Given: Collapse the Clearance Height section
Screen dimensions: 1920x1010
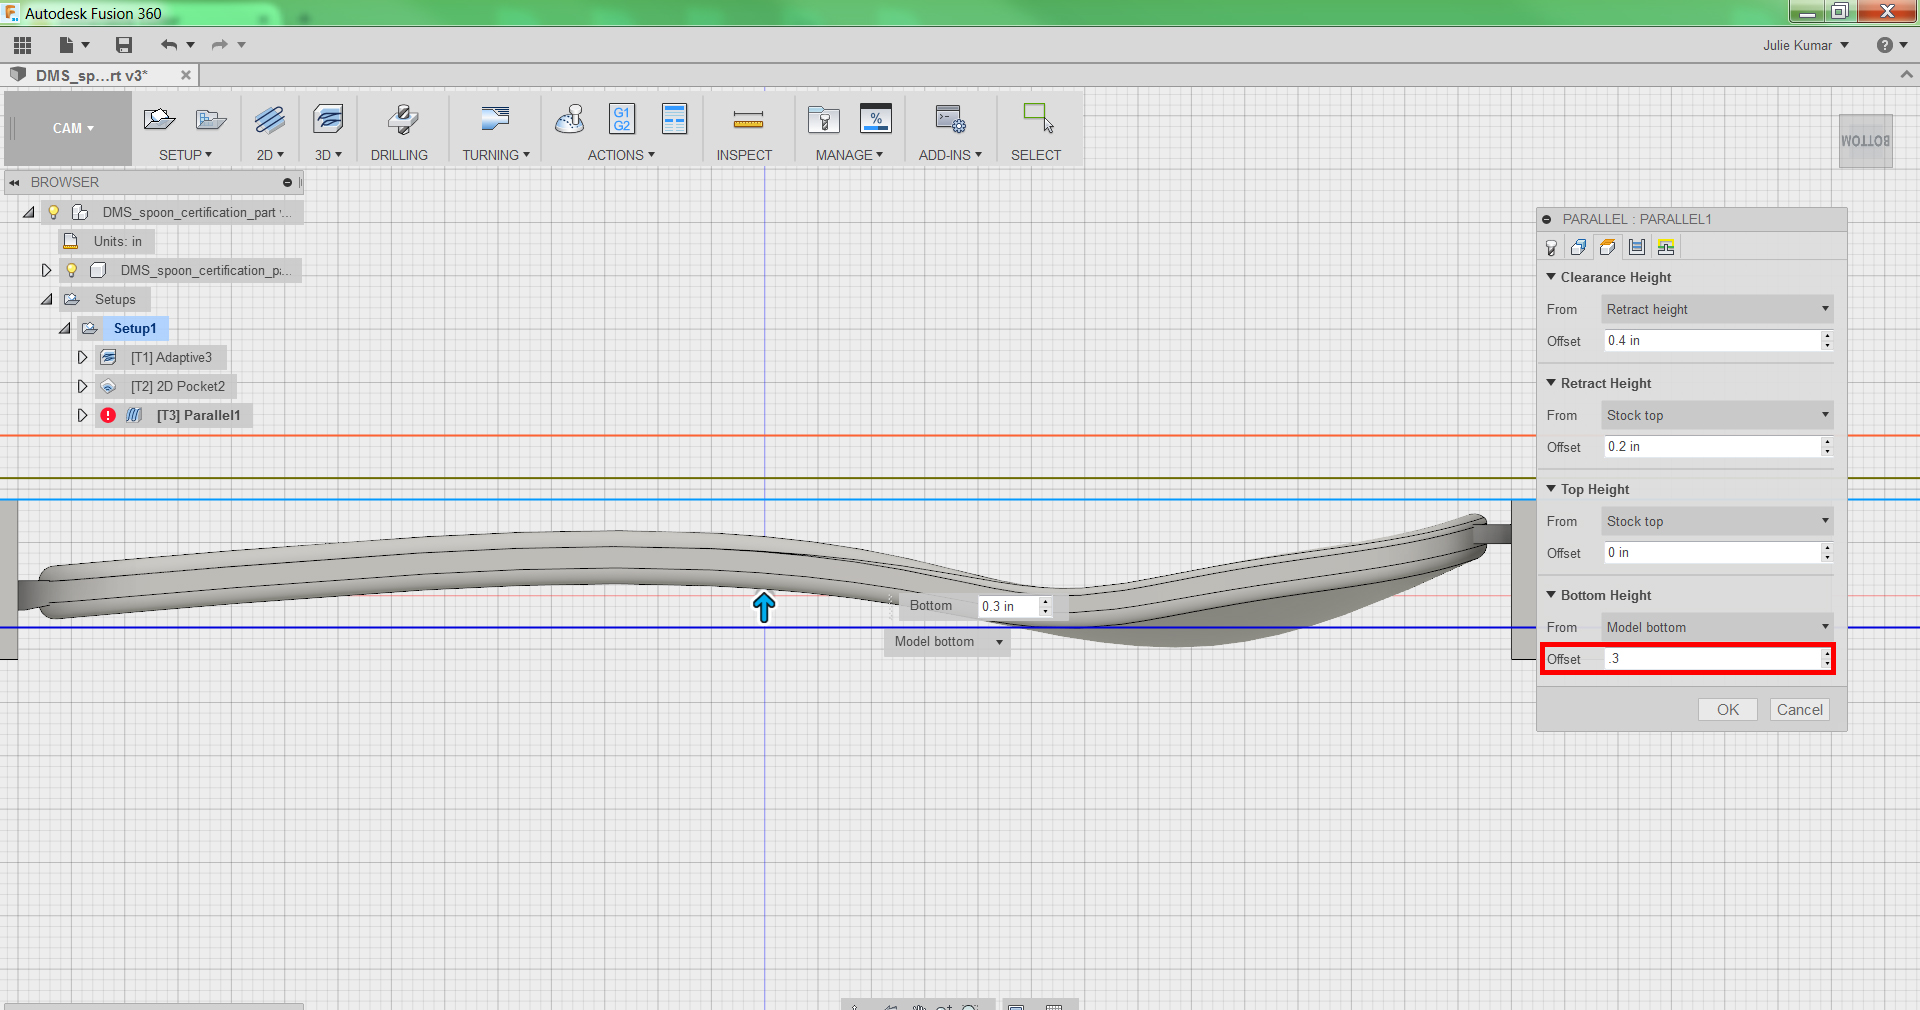Looking at the screenshot, I should [1551, 277].
